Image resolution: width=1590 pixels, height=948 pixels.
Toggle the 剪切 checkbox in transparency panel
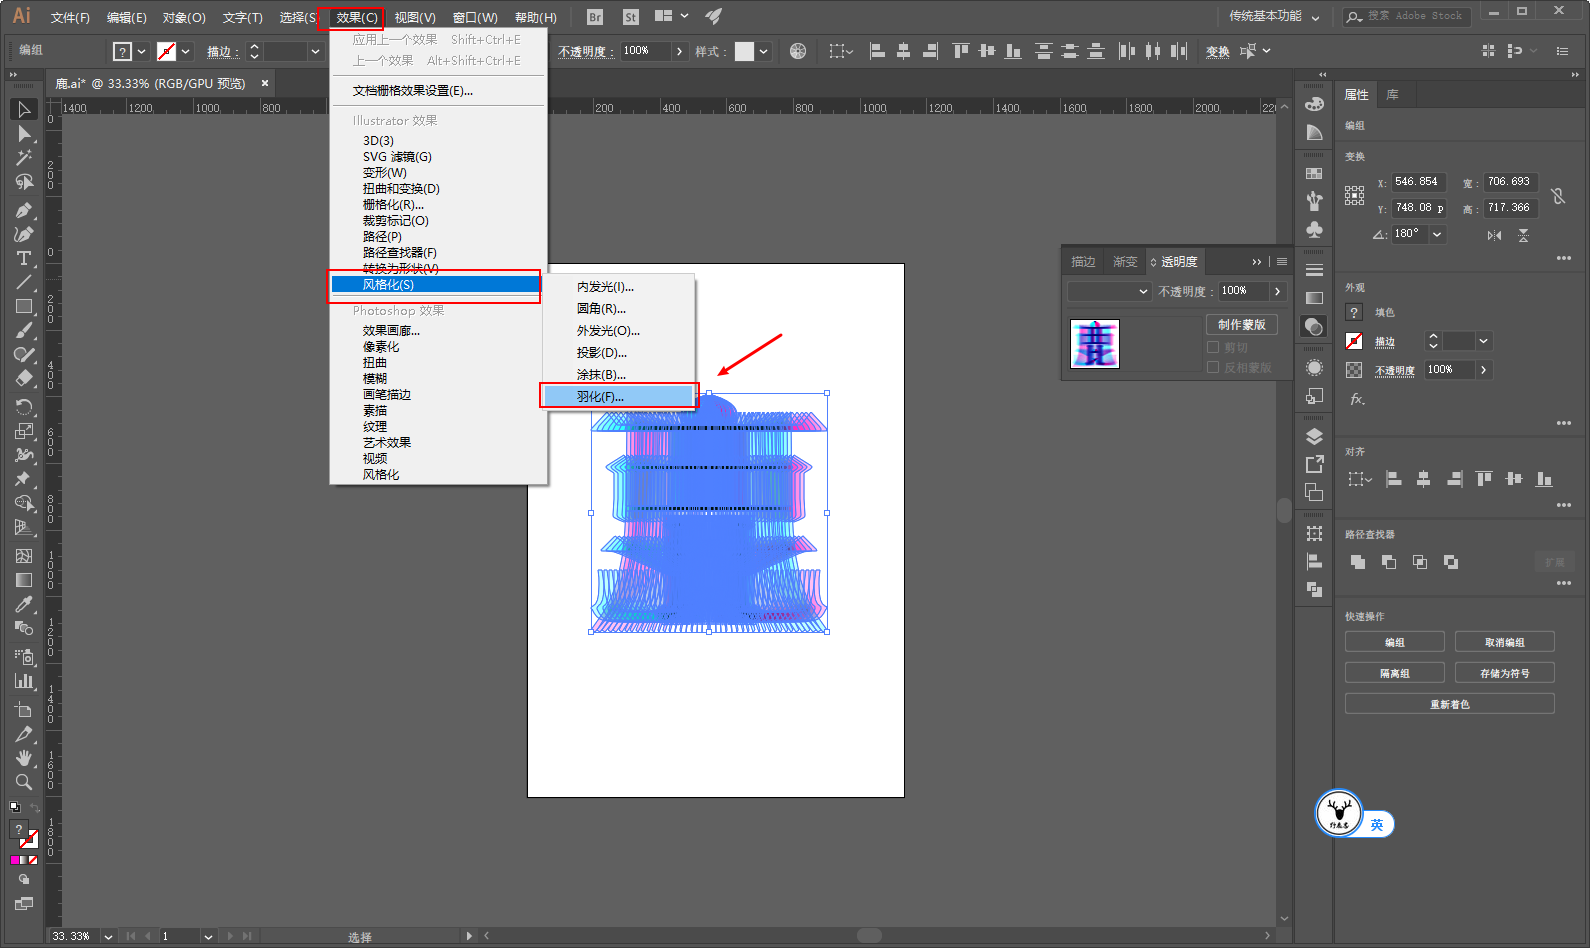[1213, 347]
